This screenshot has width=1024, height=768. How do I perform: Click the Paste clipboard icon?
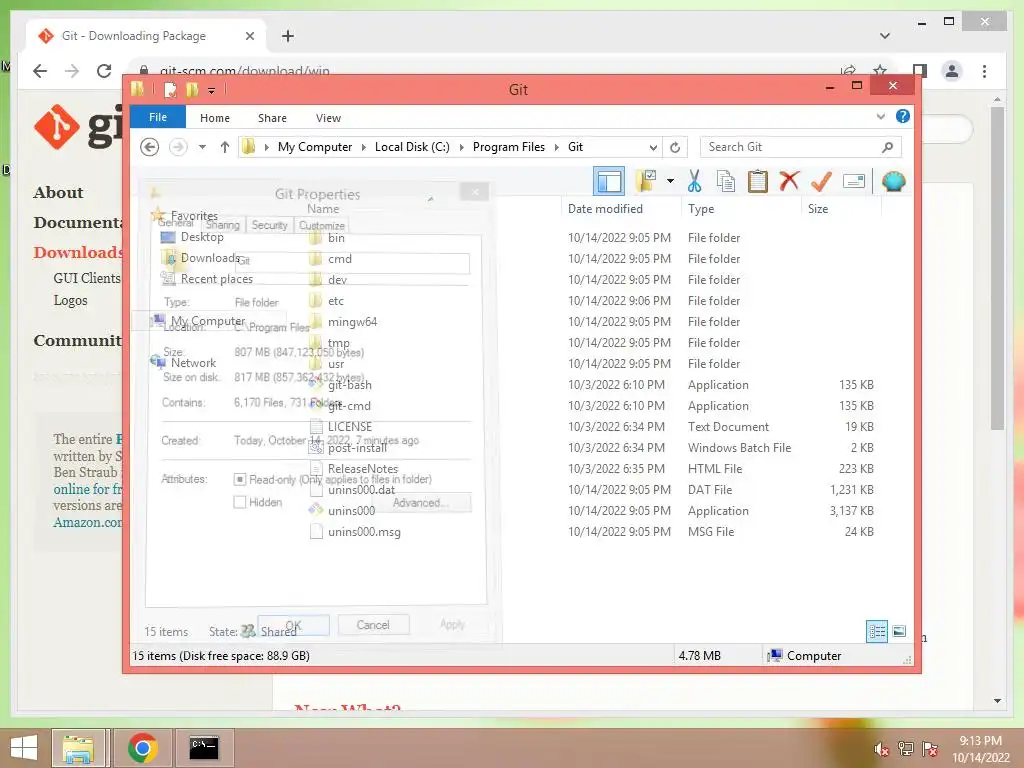(x=758, y=181)
